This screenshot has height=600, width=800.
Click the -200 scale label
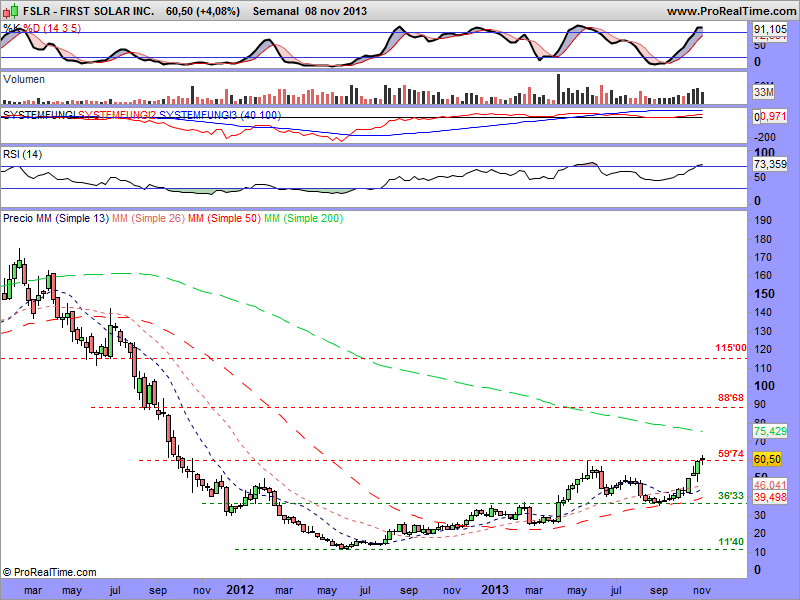tap(764, 137)
